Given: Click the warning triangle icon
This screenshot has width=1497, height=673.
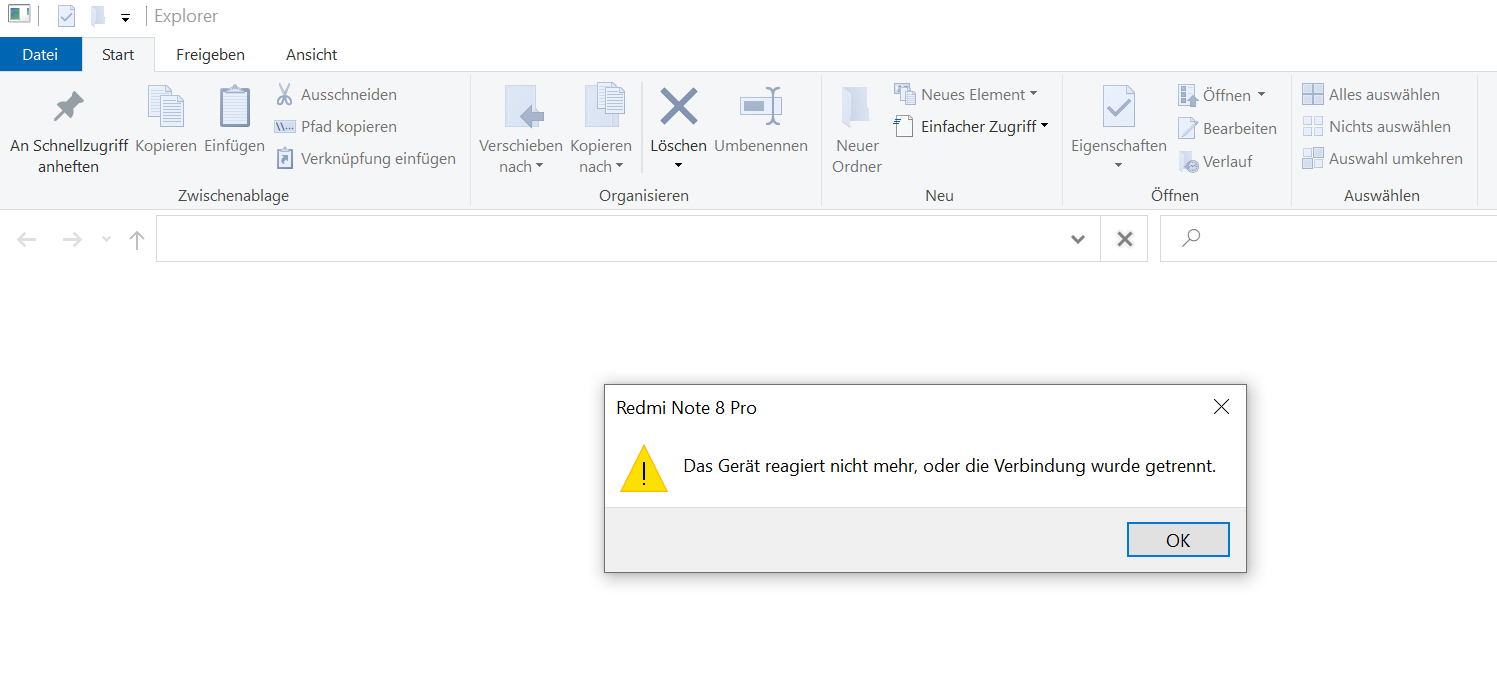Looking at the screenshot, I should click(x=644, y=468).
